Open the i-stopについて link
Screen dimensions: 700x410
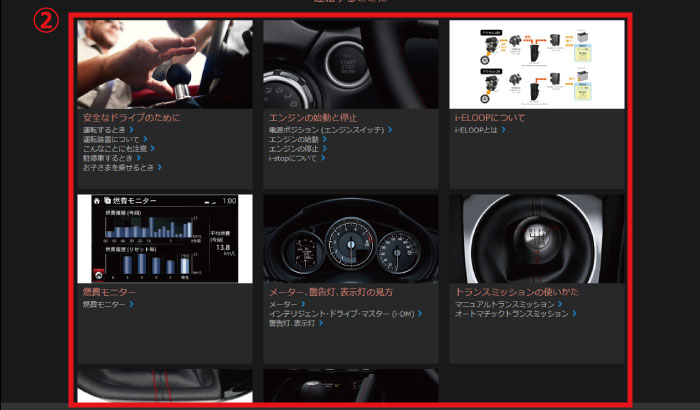pos(295,158)
